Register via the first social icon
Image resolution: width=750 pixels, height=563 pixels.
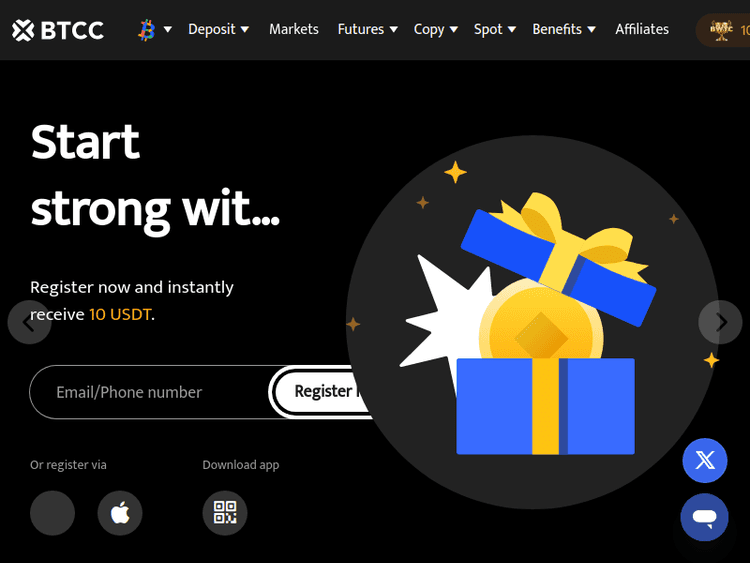click(x=53, y=513)
